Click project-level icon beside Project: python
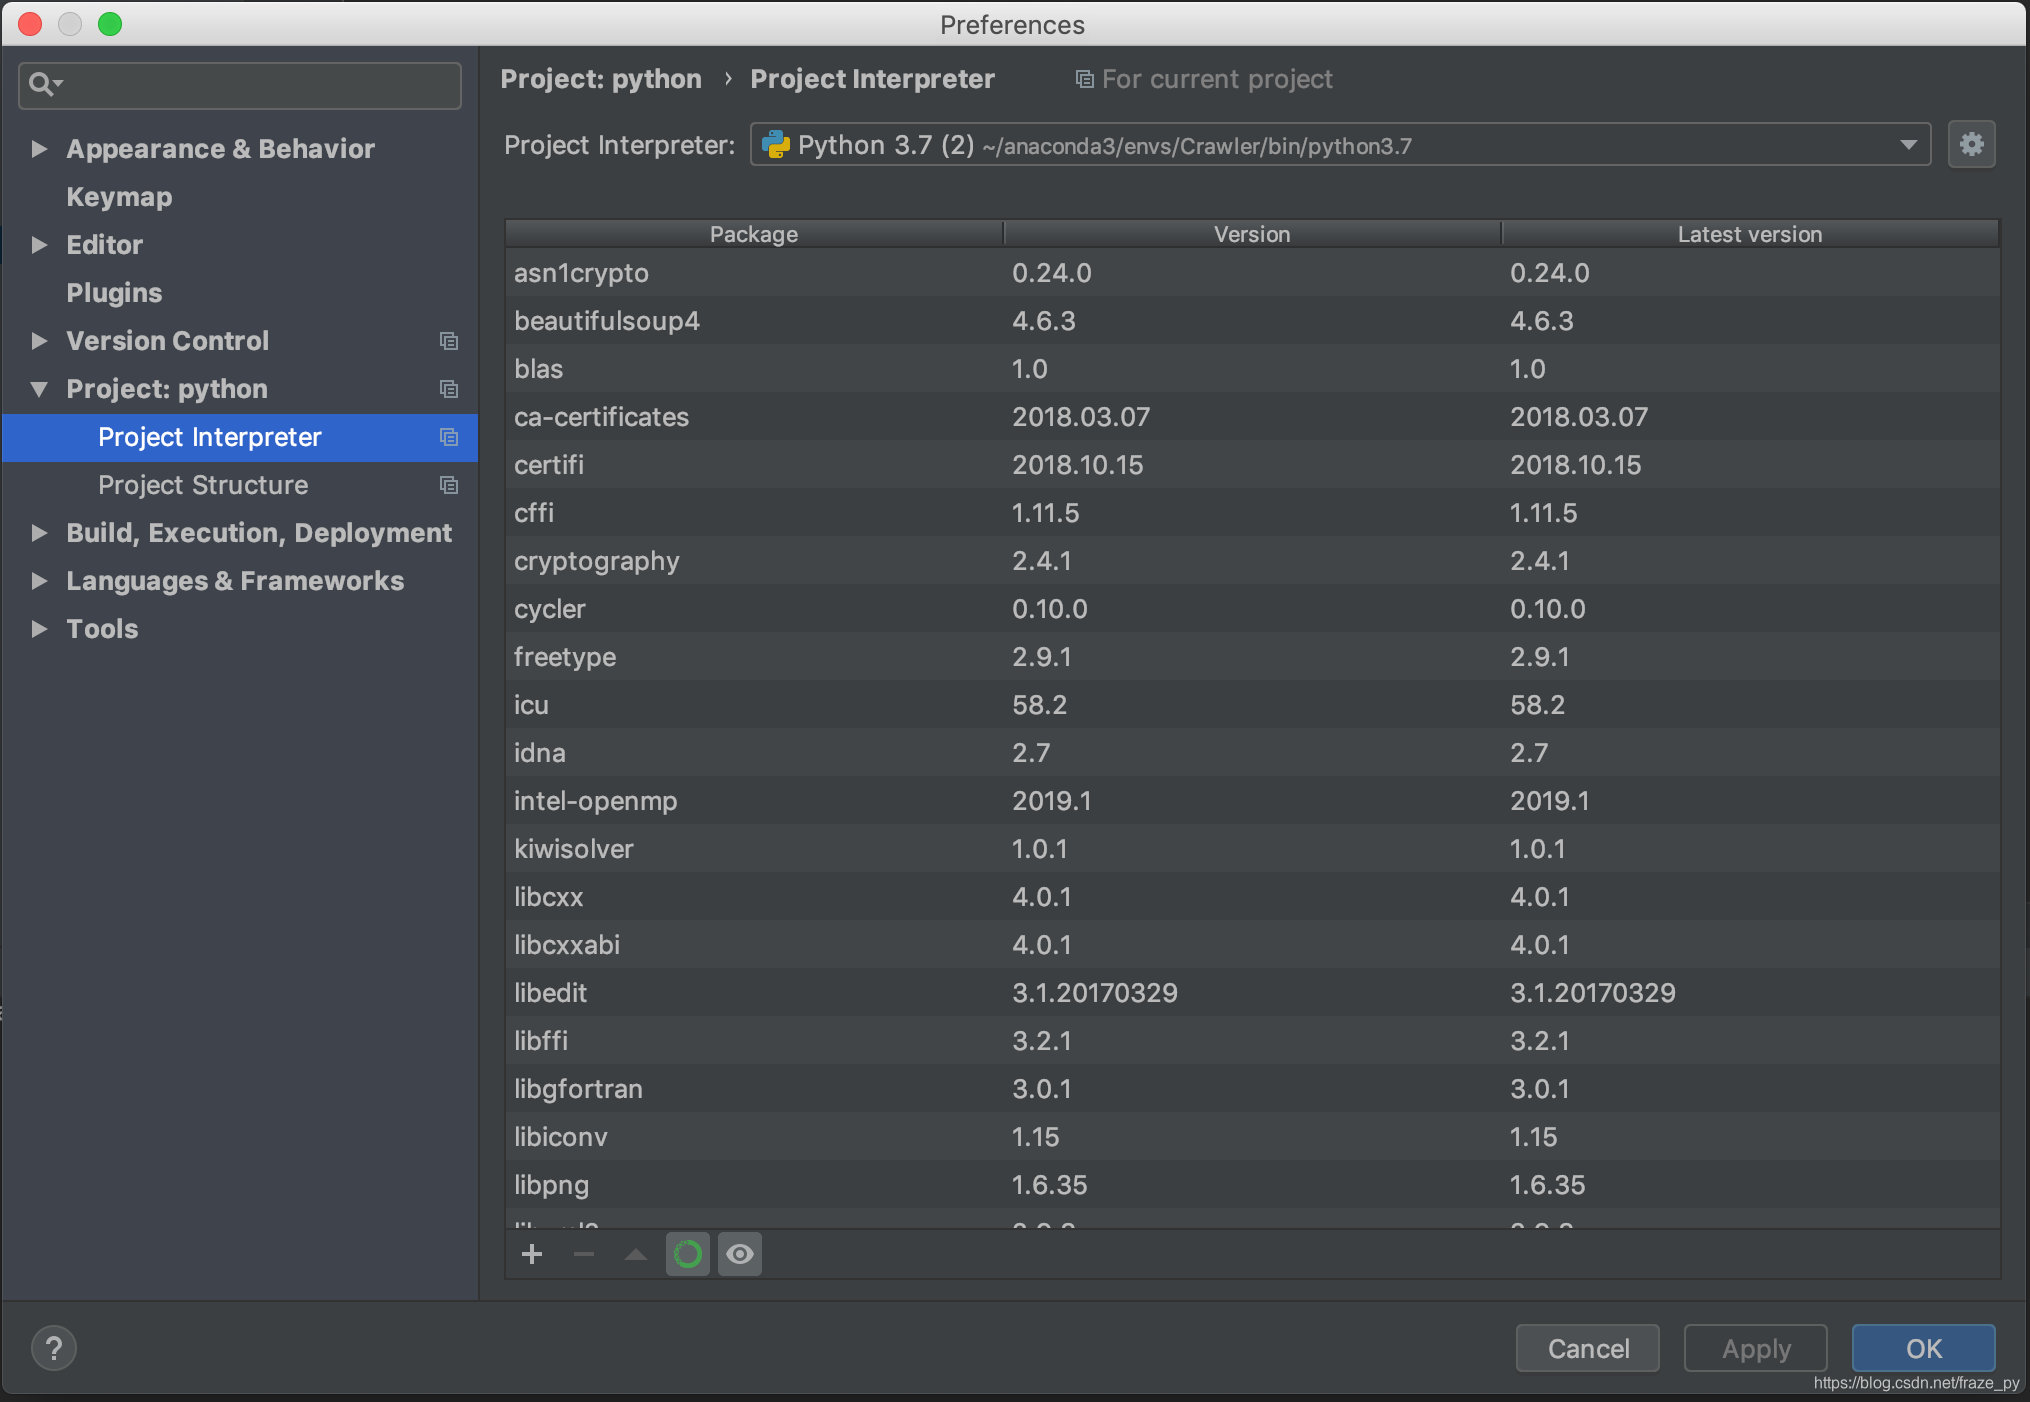The width and height of the screenshot is (2030, 1402). point(449,389)
